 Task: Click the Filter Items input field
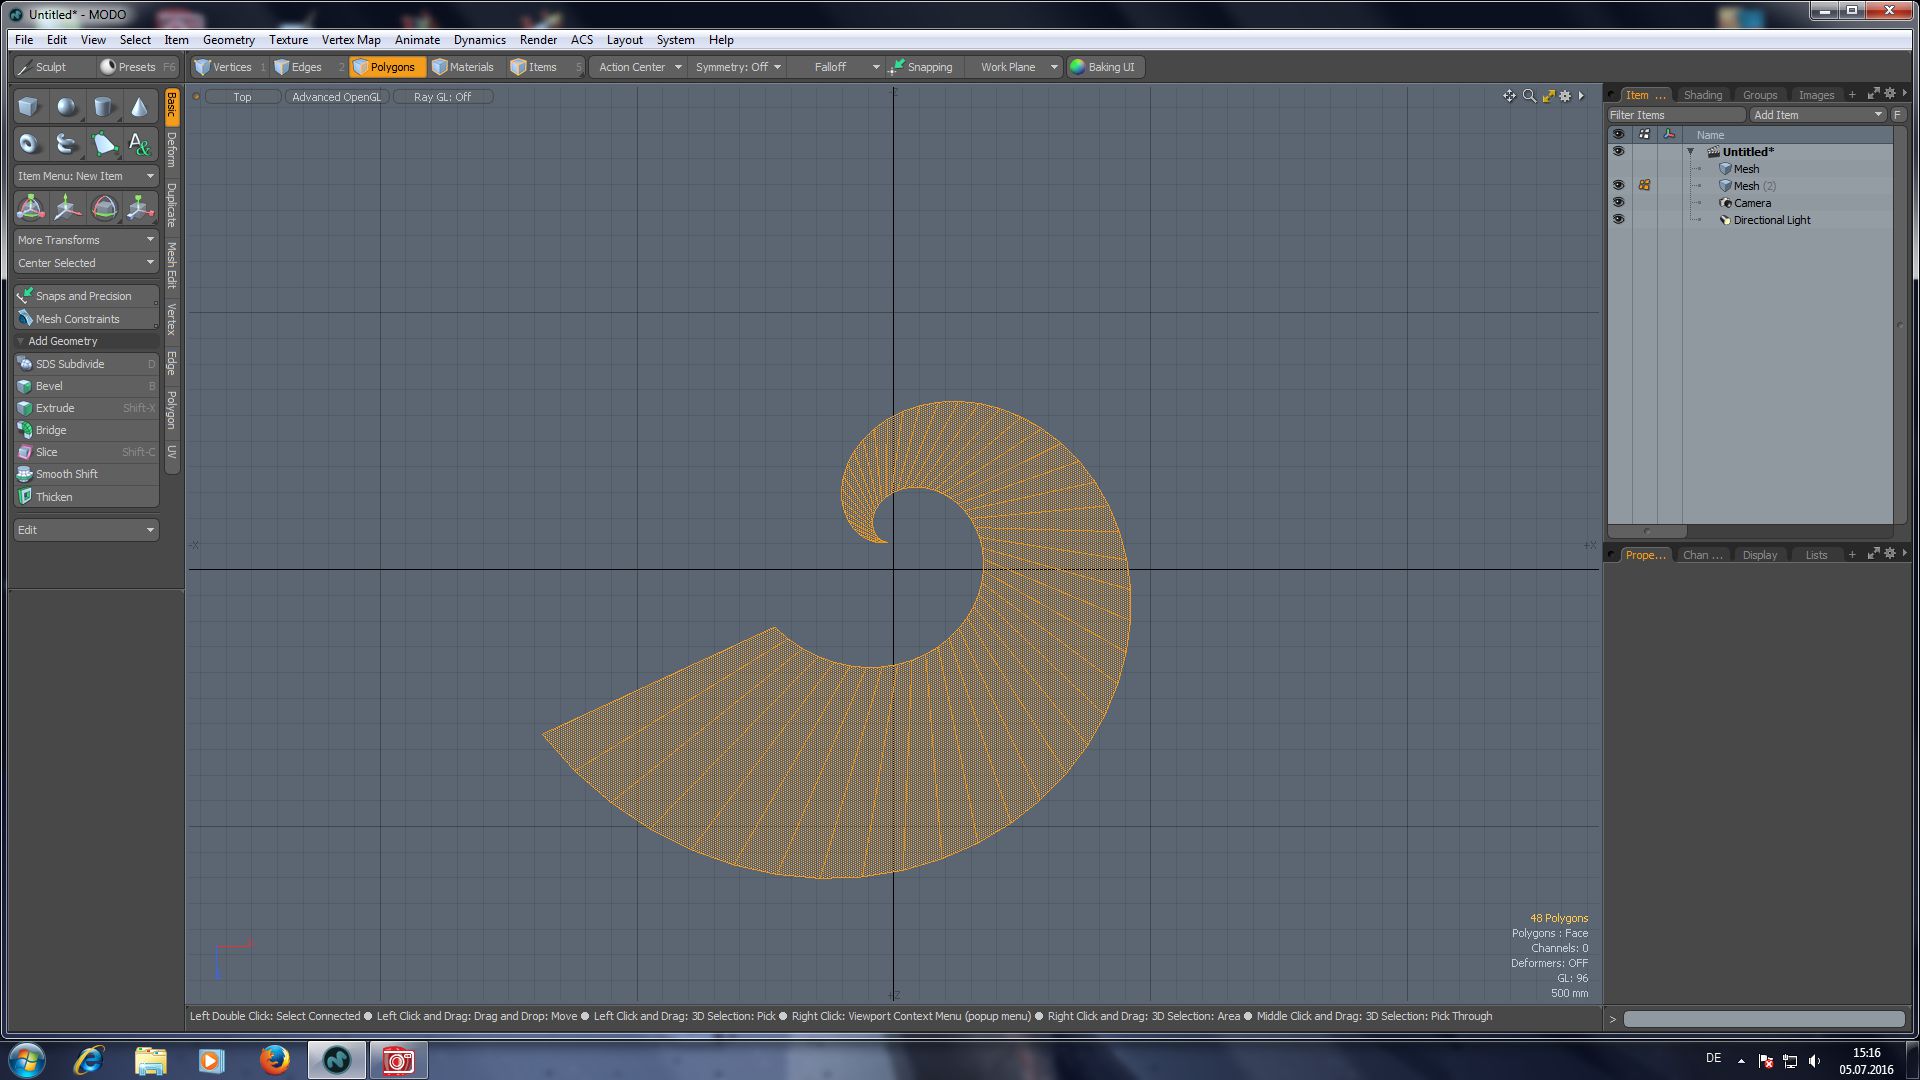click(1675, 115)
